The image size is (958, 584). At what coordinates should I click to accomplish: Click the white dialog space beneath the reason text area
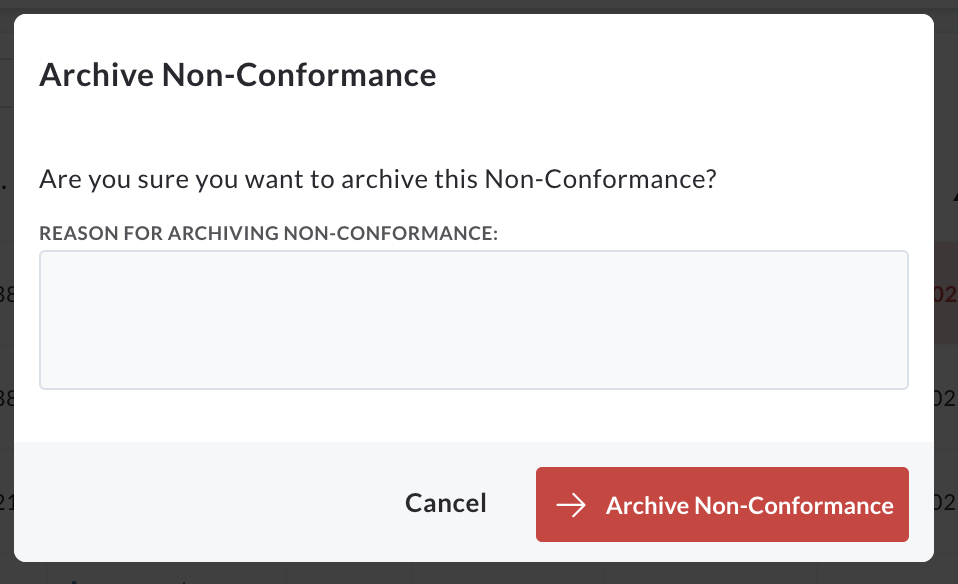[x=474, y=415]
